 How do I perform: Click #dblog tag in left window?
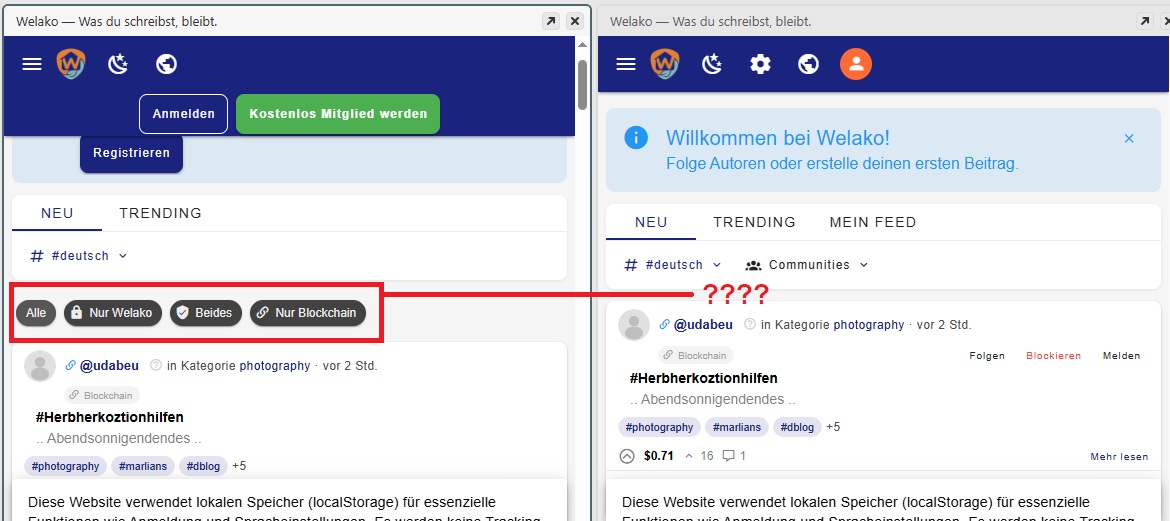203,467
